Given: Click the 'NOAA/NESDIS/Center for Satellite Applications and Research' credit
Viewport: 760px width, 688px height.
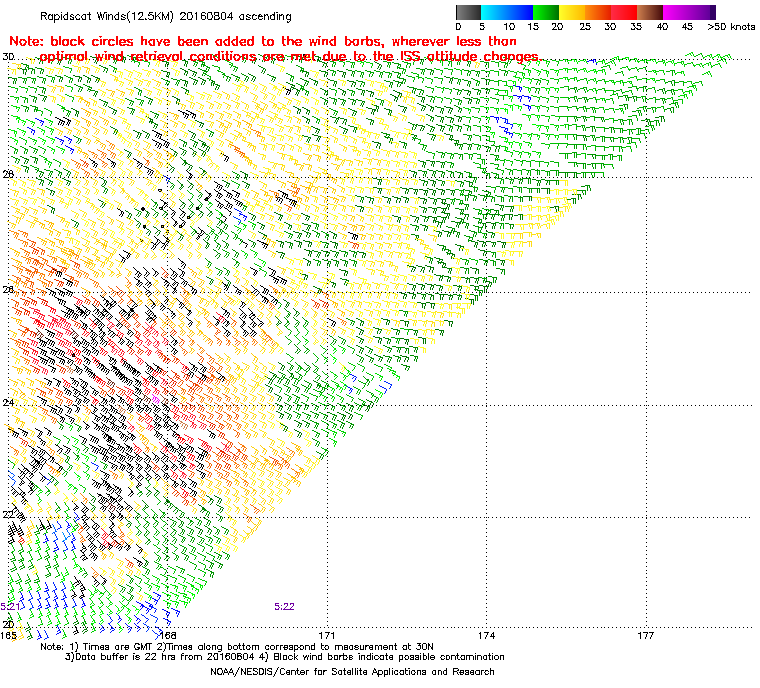Looking at the screenshot, I should 352,672.
